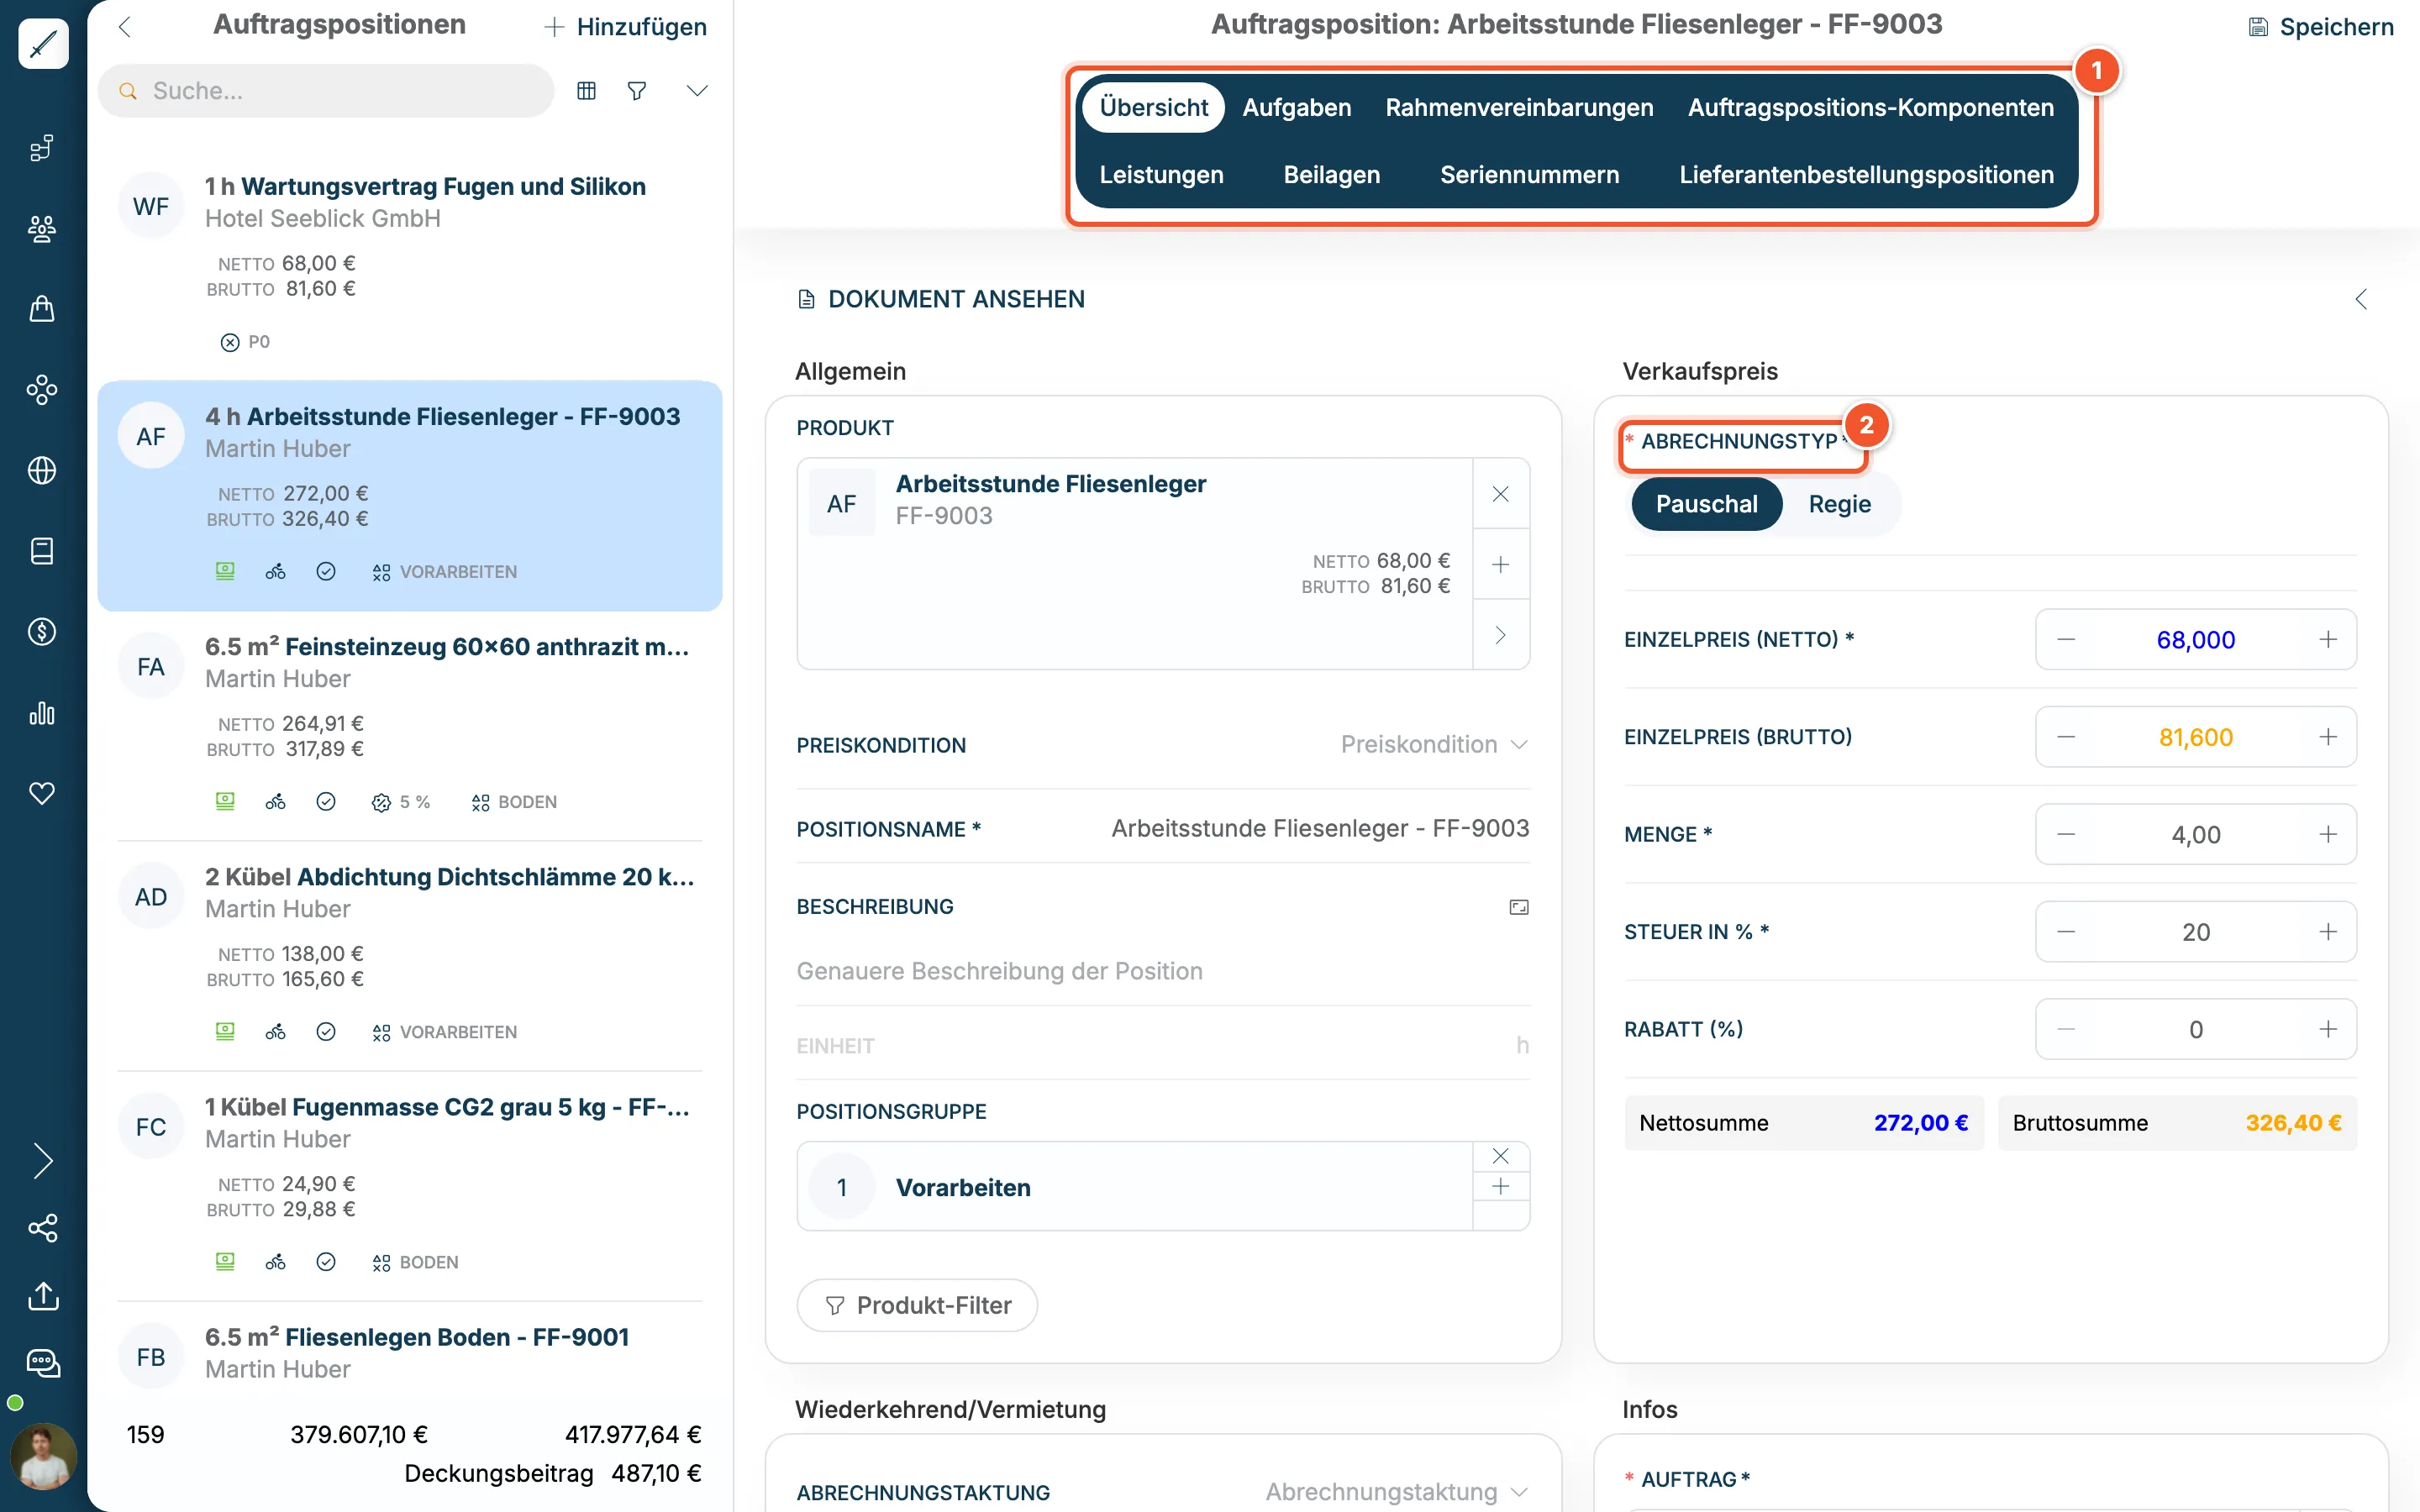Screen dimensions: 2420x1512
Task: Open the Abrechnungstaktung dropdown
Action: click(1396, 1492)
